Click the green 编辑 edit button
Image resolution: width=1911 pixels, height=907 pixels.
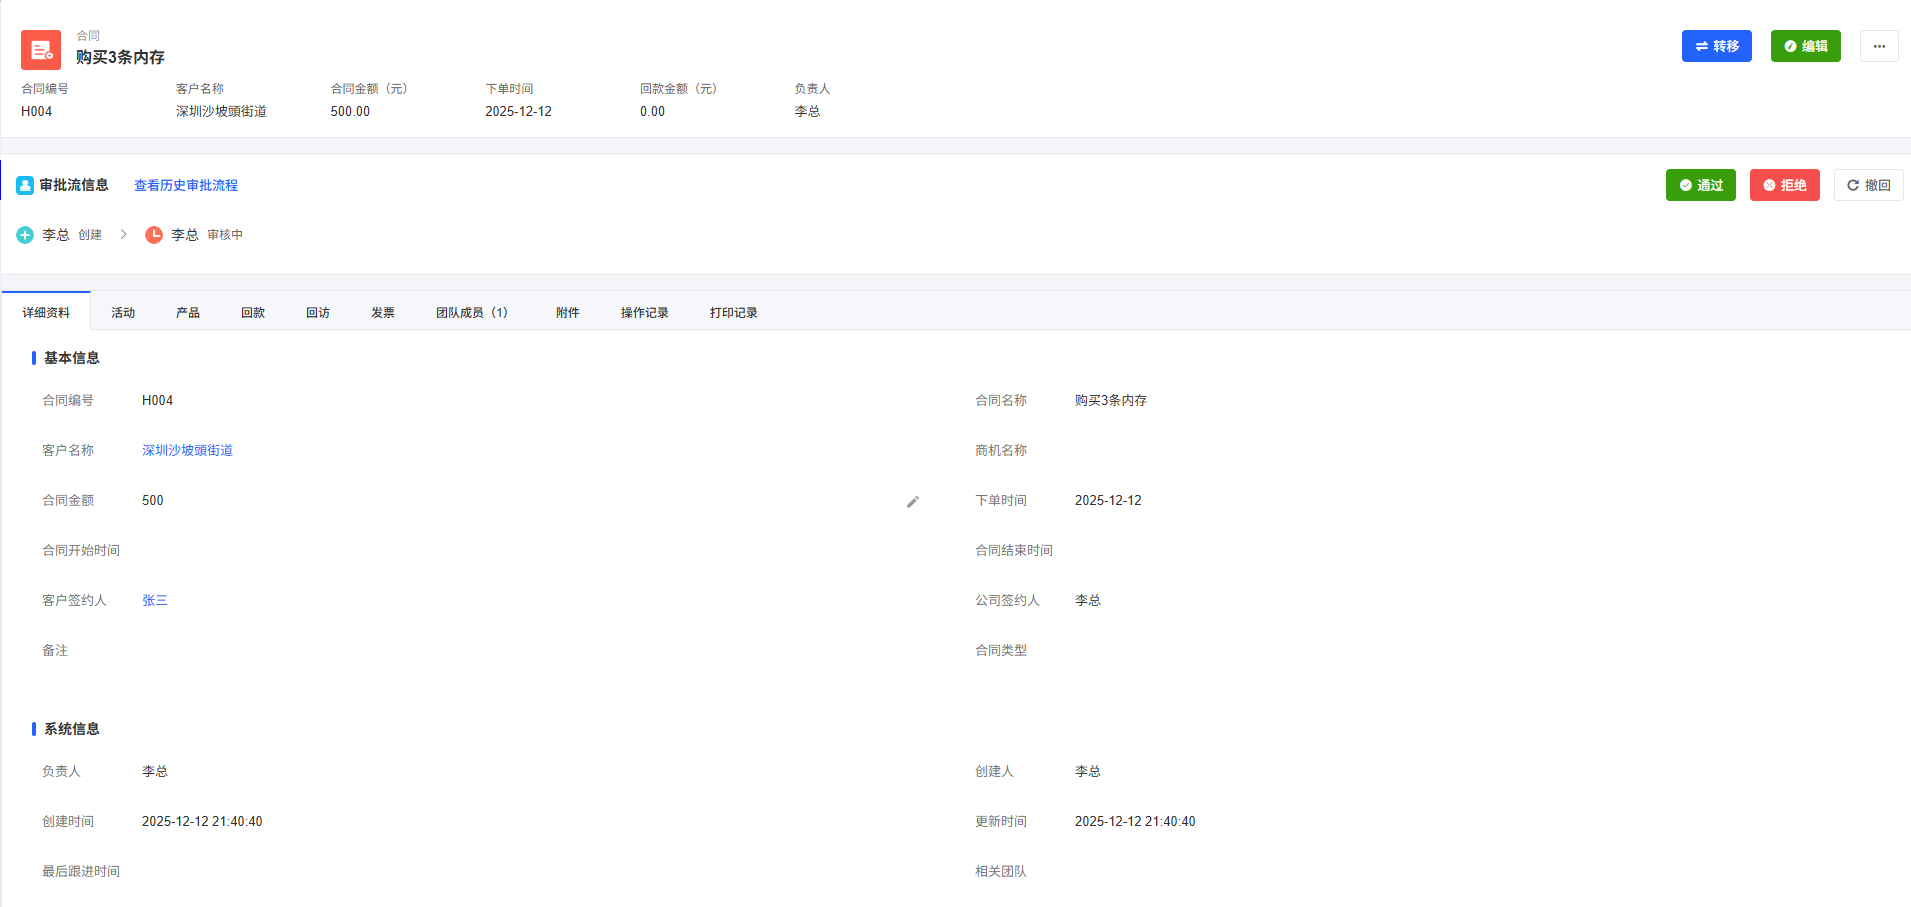1805,46
